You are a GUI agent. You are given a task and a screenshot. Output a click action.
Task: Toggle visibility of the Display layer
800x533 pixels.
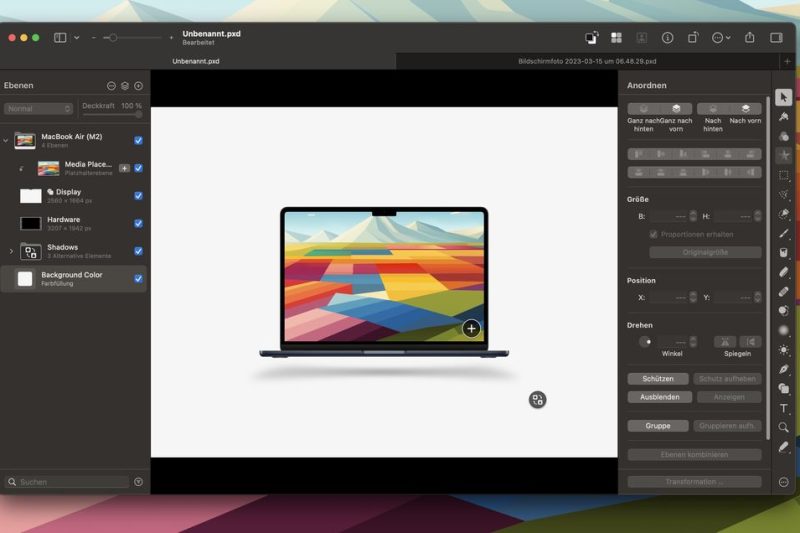138,195
